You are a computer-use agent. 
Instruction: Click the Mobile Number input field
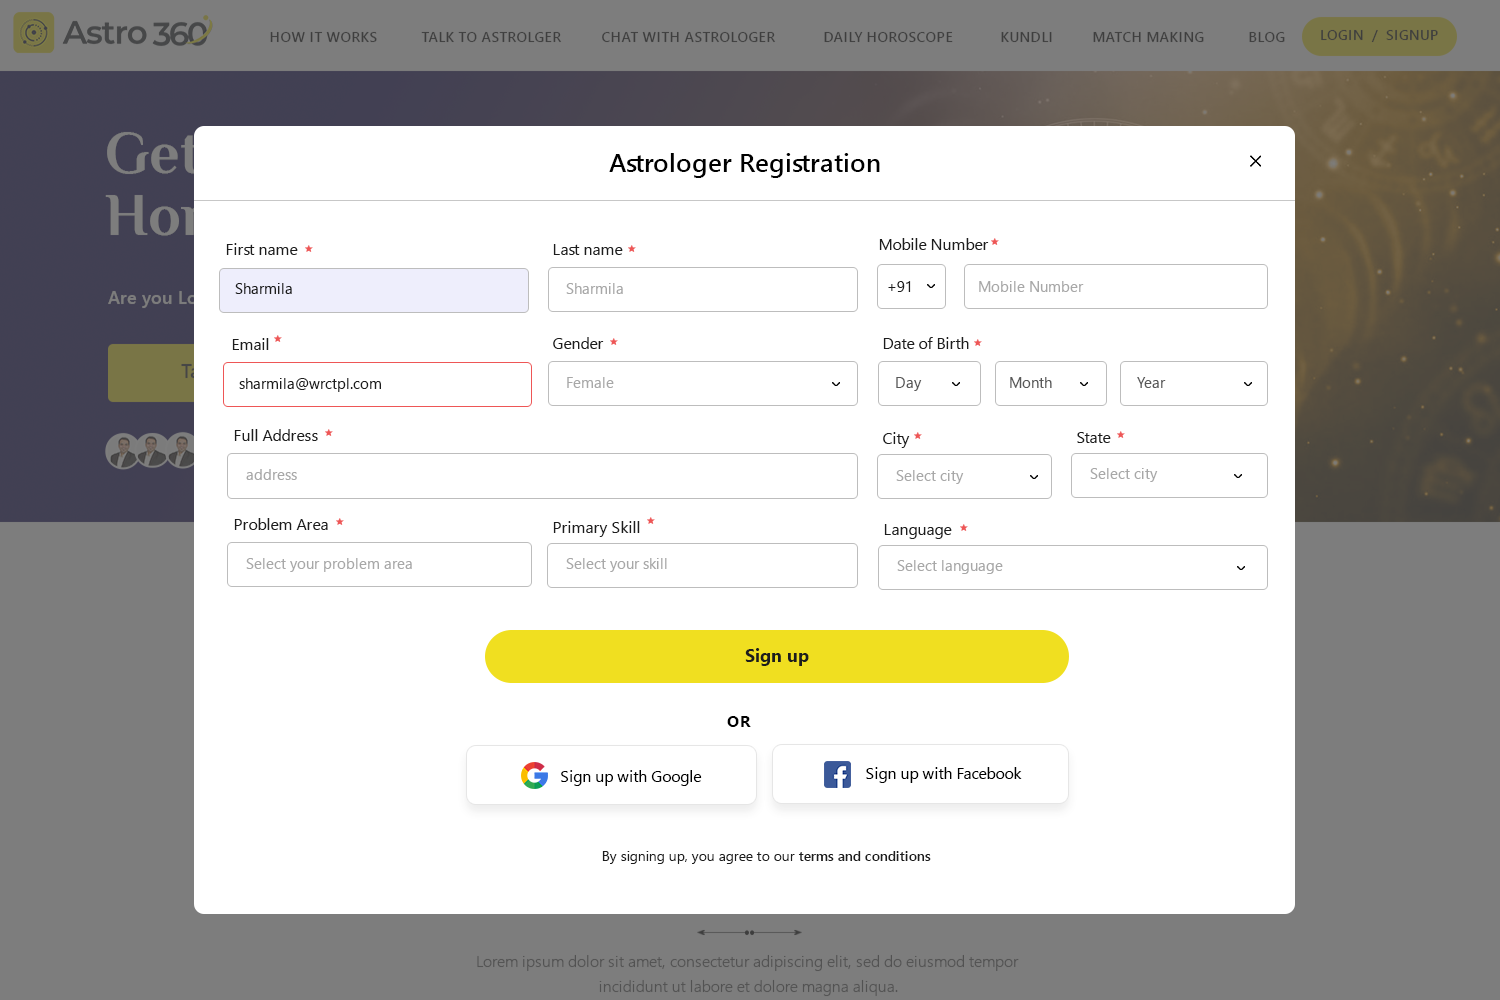point(1115,287)
